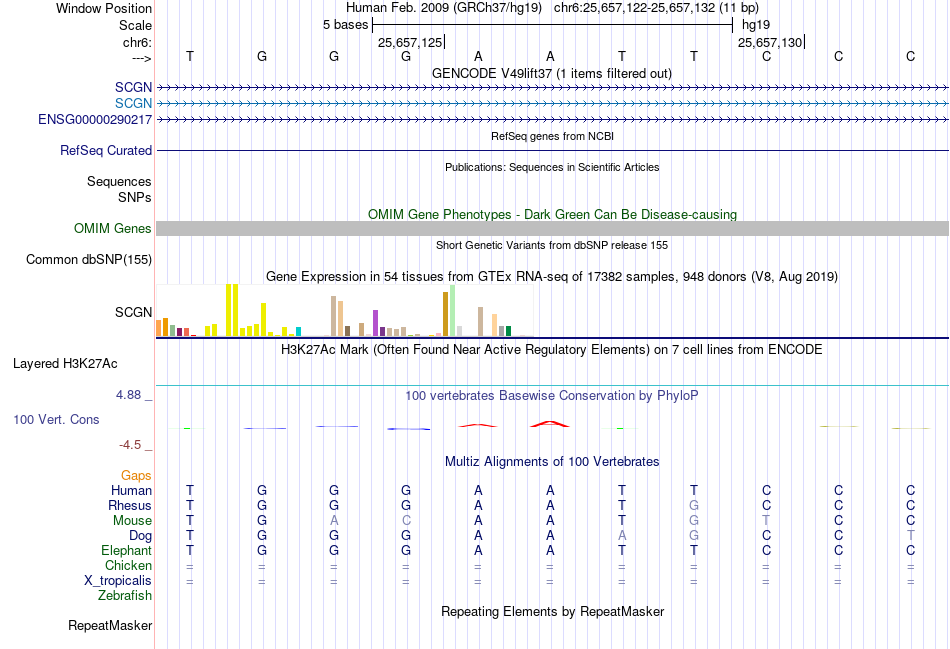The height and width of the screenshot is (649, 950).
Task: Click the Scale label
Action: 136,25
